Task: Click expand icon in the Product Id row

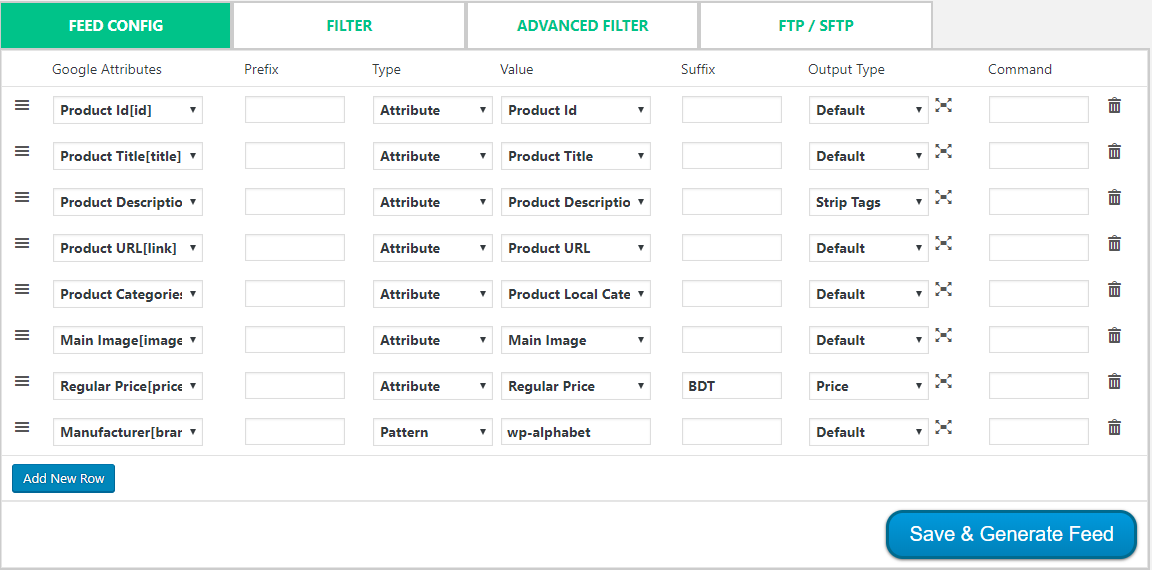Action: click(x=943, y=104)
